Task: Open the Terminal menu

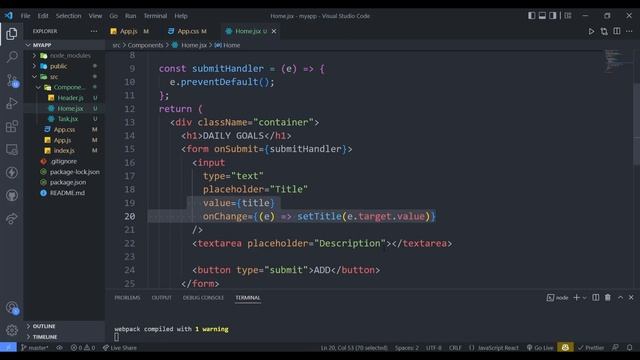Action: [x=155, y=16]
